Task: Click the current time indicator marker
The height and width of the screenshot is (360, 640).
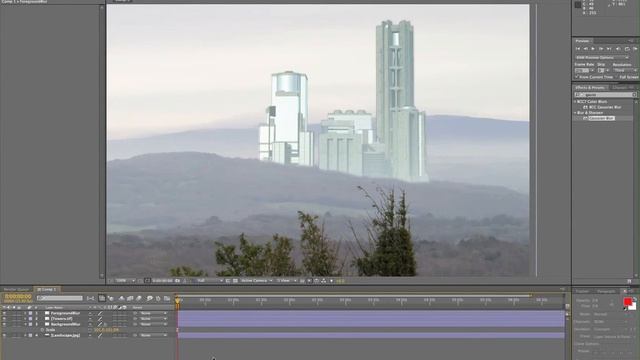Action: point(177,301)
